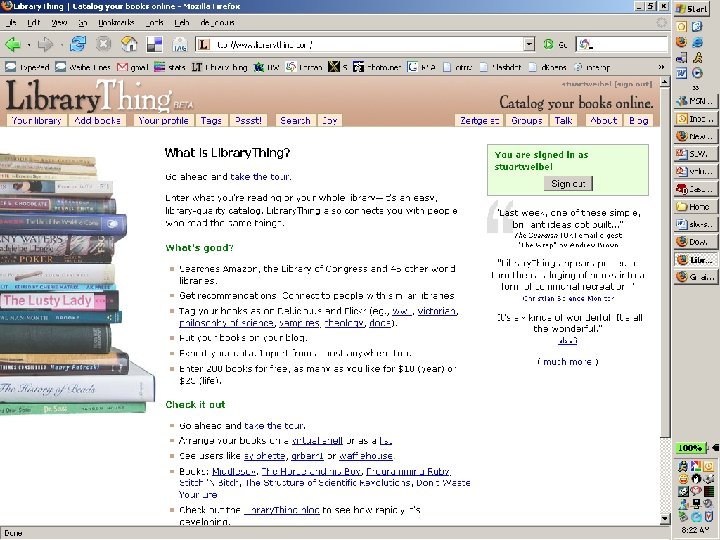
Task: Open the Your library tab
Action: tap(37, 120)
